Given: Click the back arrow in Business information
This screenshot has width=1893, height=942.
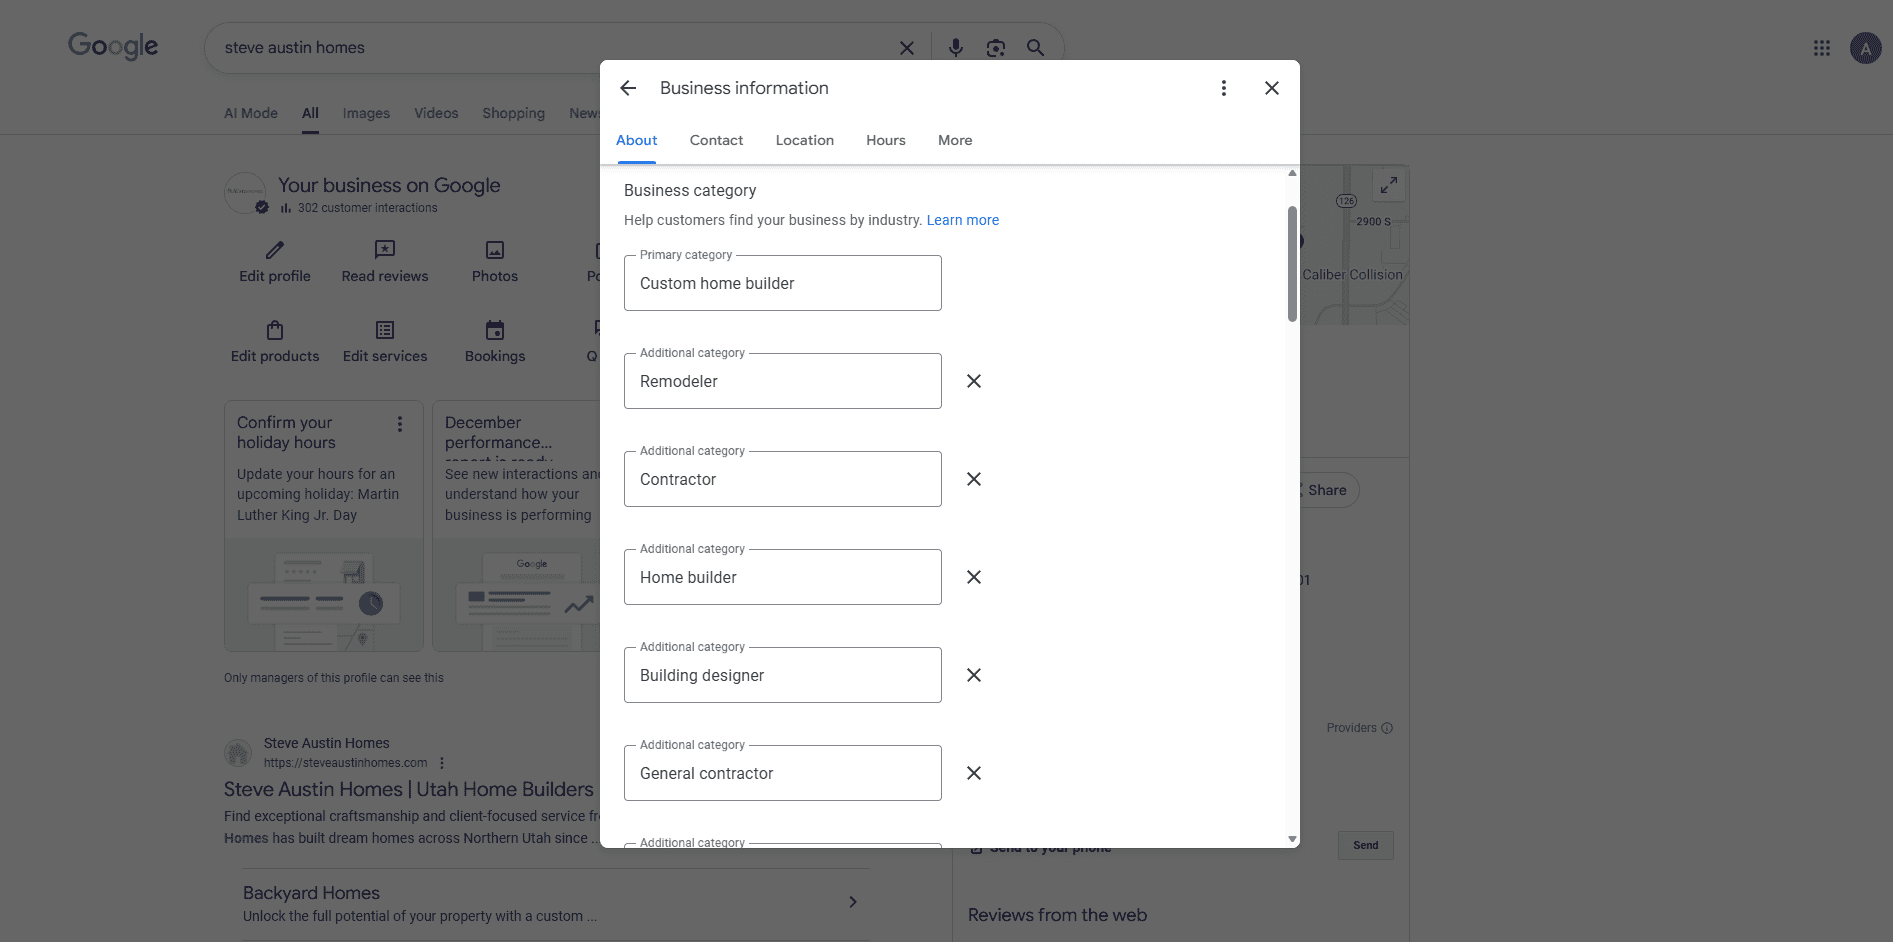Looking at the screenshot, I should [628, 88].
